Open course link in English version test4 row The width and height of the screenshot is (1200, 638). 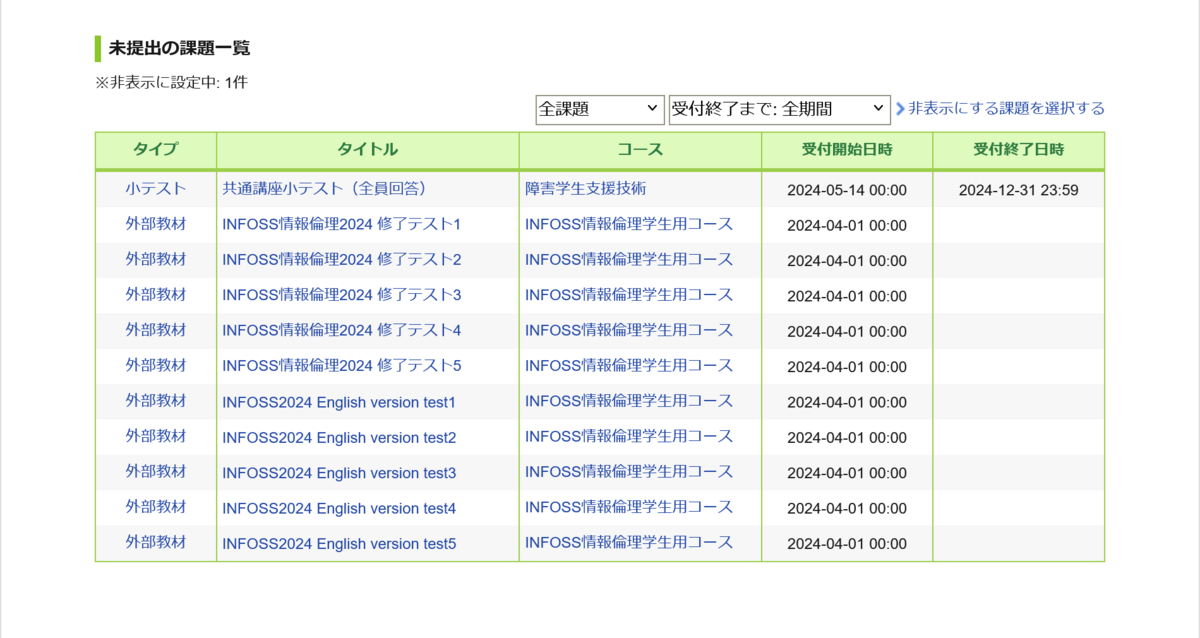[x=629, y=508]
